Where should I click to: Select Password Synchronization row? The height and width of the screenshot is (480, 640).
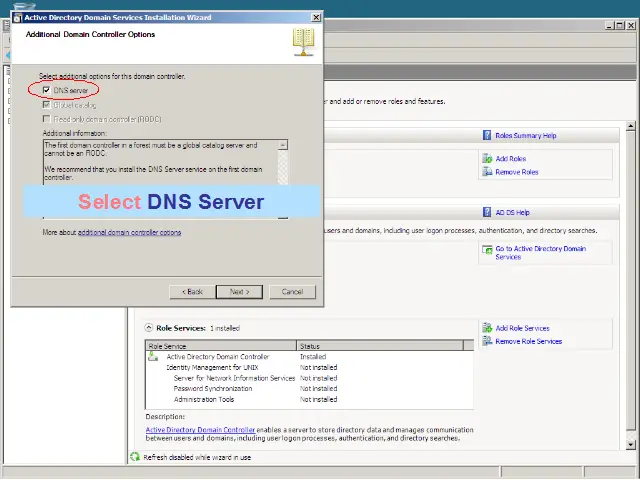tap(309, 389)
